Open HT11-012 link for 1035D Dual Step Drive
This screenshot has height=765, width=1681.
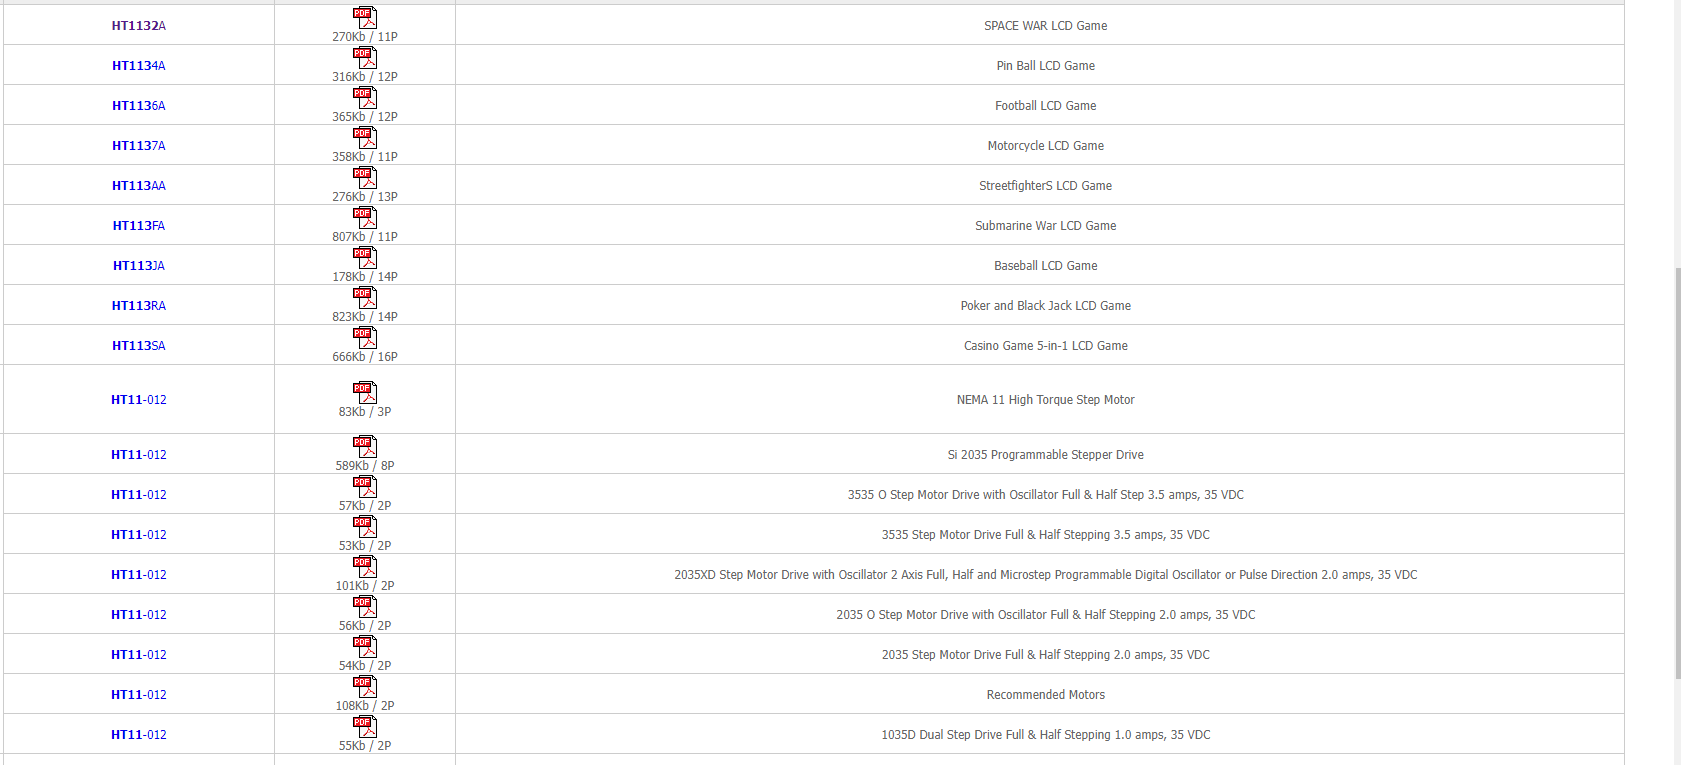(x=139, y=735)
